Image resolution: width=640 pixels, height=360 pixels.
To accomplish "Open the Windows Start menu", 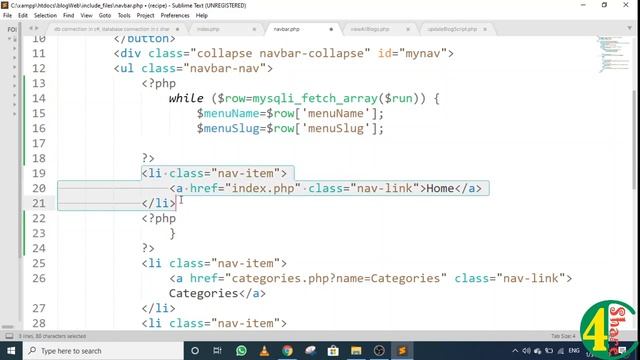I will coord(11,351).
